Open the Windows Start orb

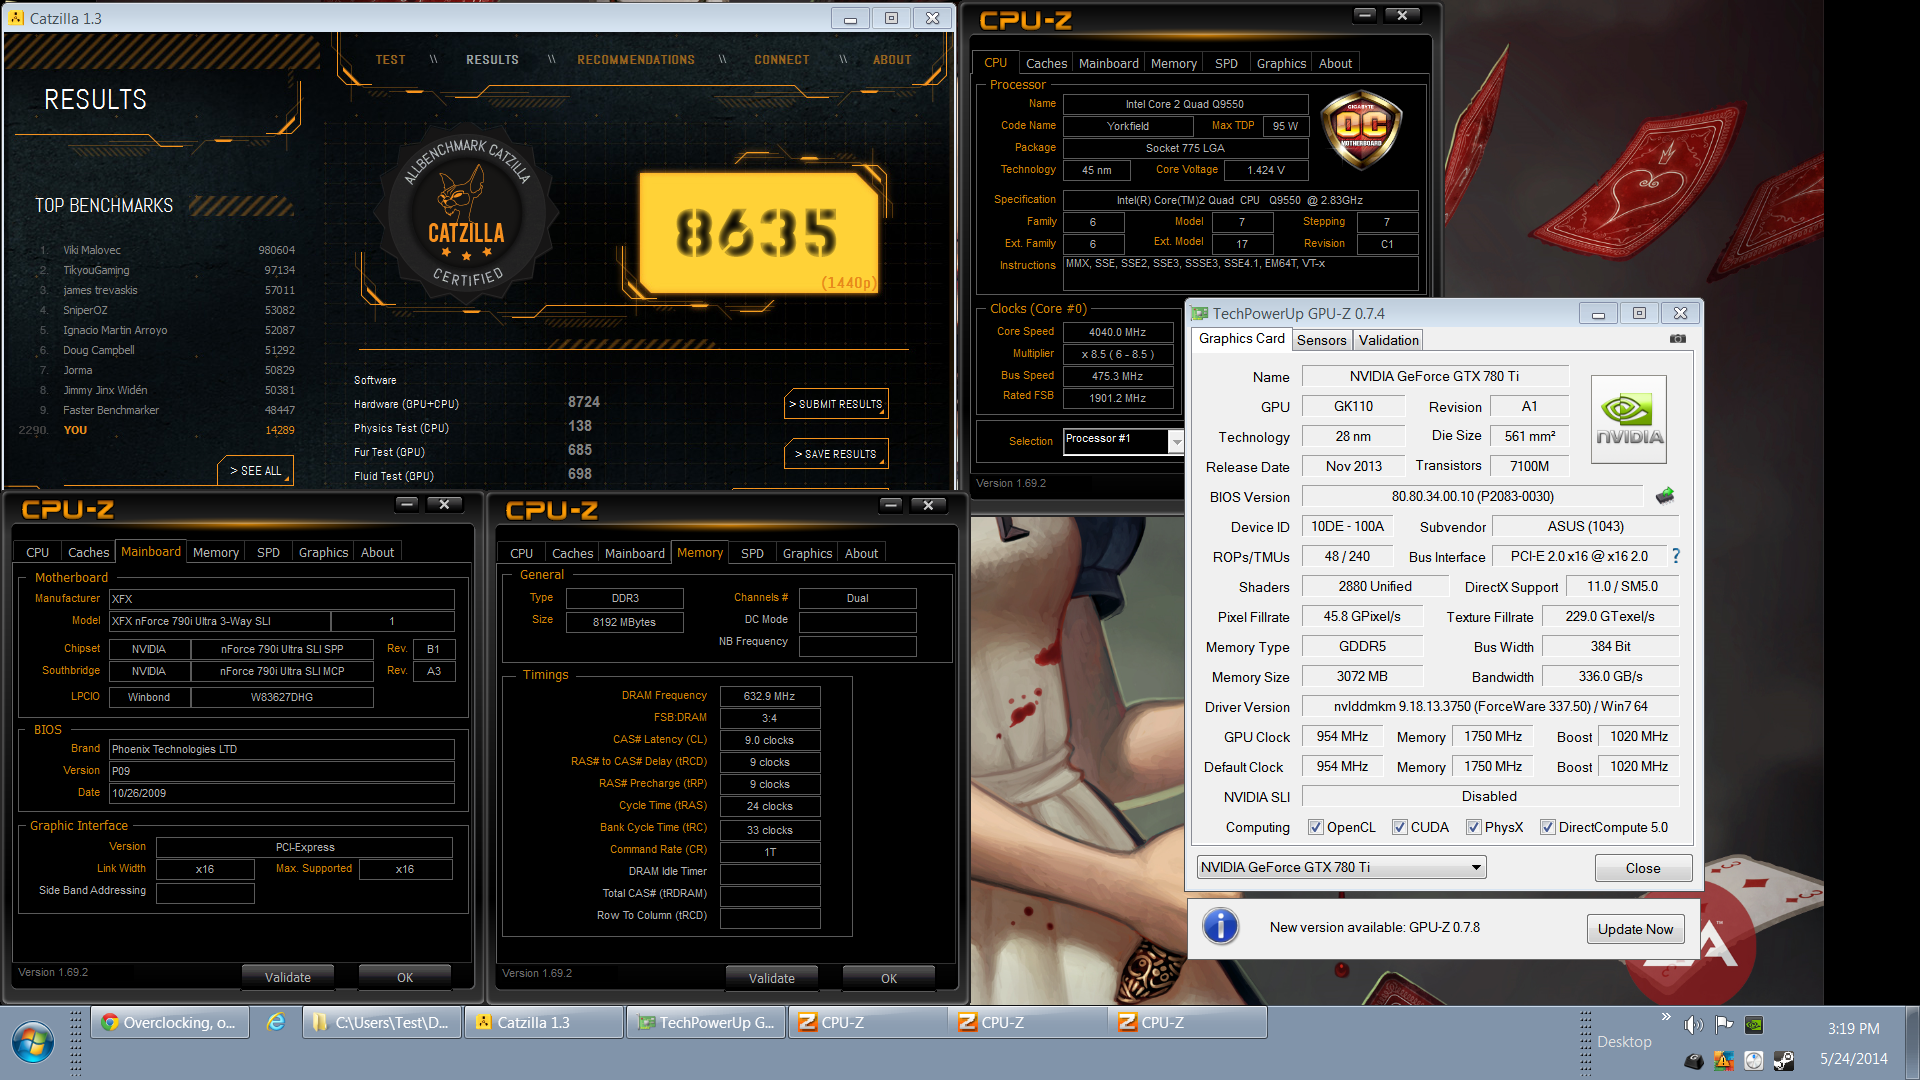(33, 1042)
